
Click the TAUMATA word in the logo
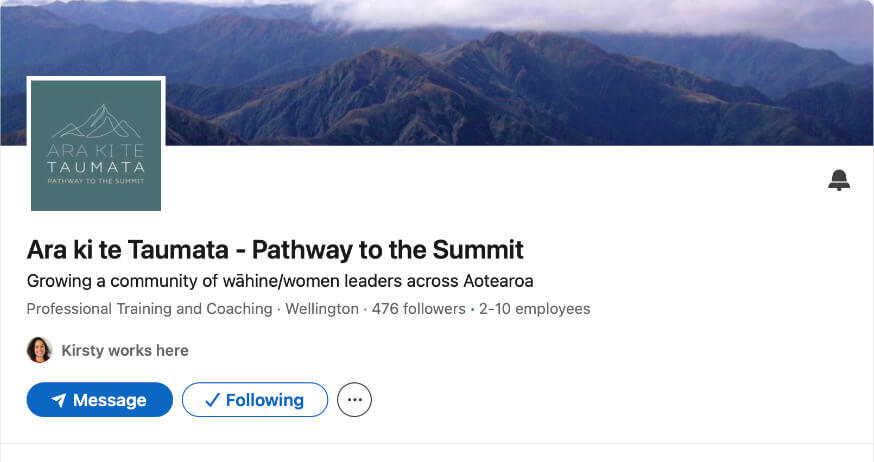coord(96,167)
